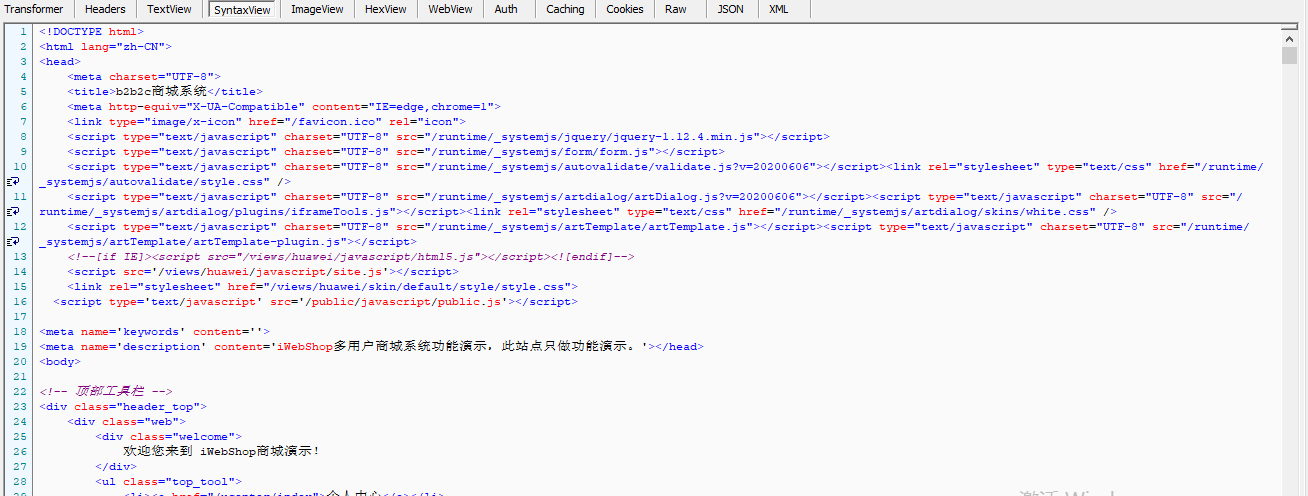Image resolution: width=1308 pixels, height=496 pixels.
Task: Click the div class="web" line
Action: [126, 422]
